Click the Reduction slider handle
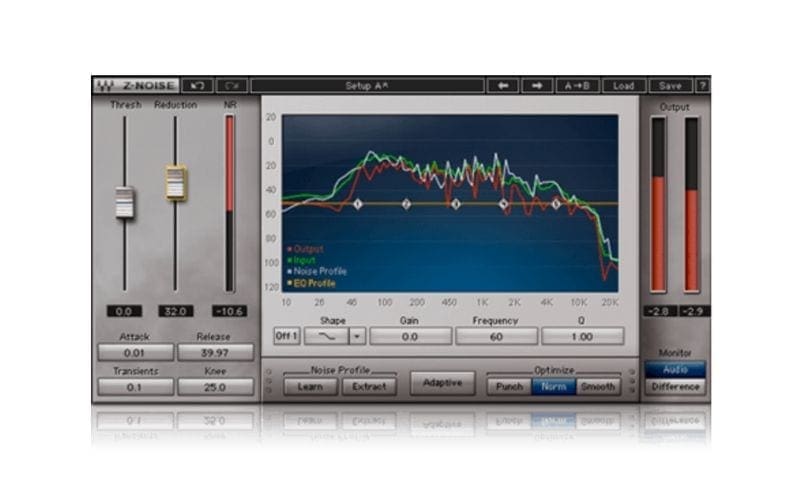This screenshot has width=800, height=500. point(176,182)
